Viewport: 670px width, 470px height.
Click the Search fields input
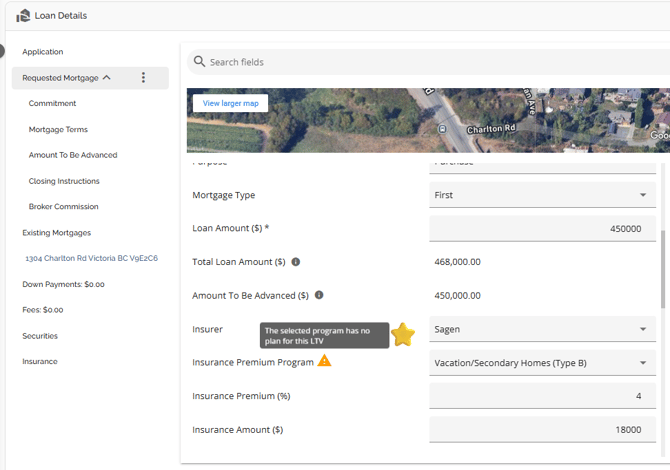click(430, 62)
